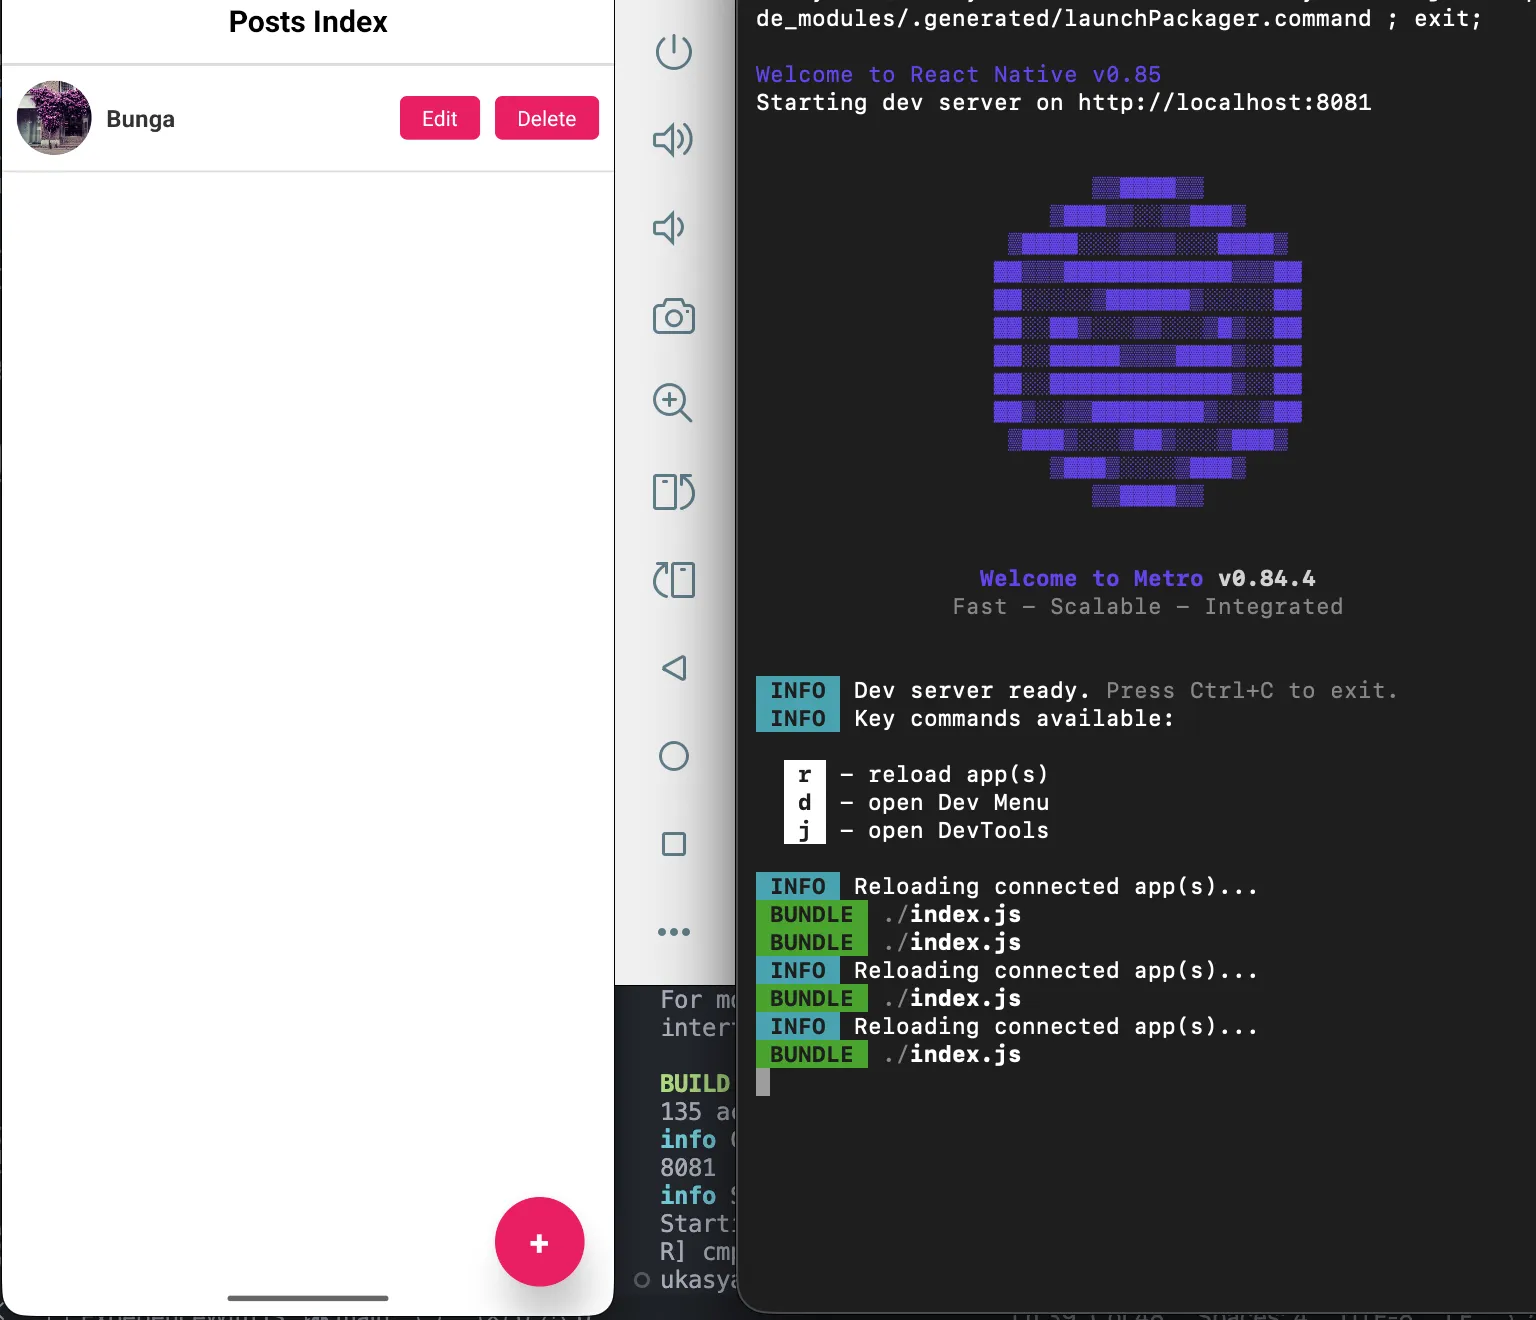Click the 'd – open Dev Menu' line

pos(917,803)
